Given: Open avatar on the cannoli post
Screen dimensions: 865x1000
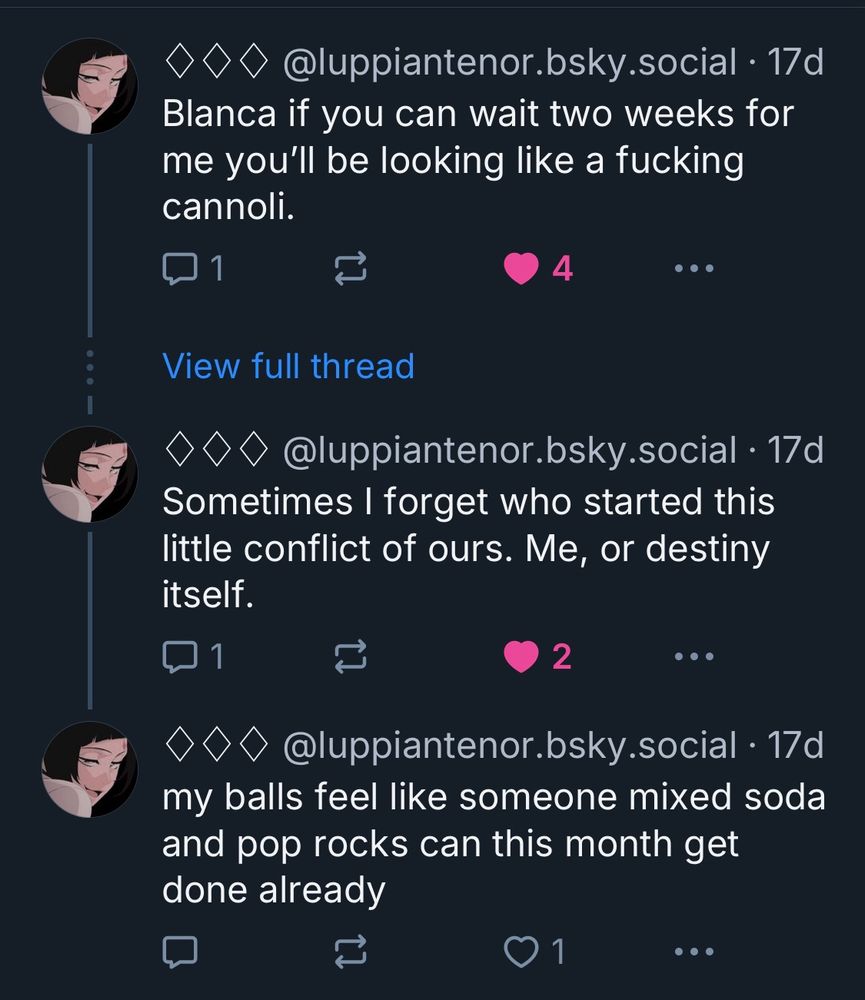Looking at the screenshot, I should point(89,87).
